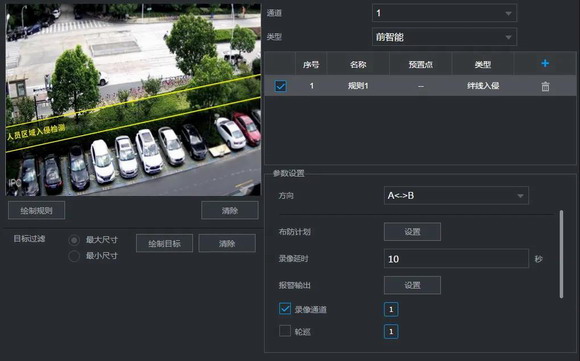Select channel 1 box for 录像通道
580x361 pixels.
[x=391, y=309]
